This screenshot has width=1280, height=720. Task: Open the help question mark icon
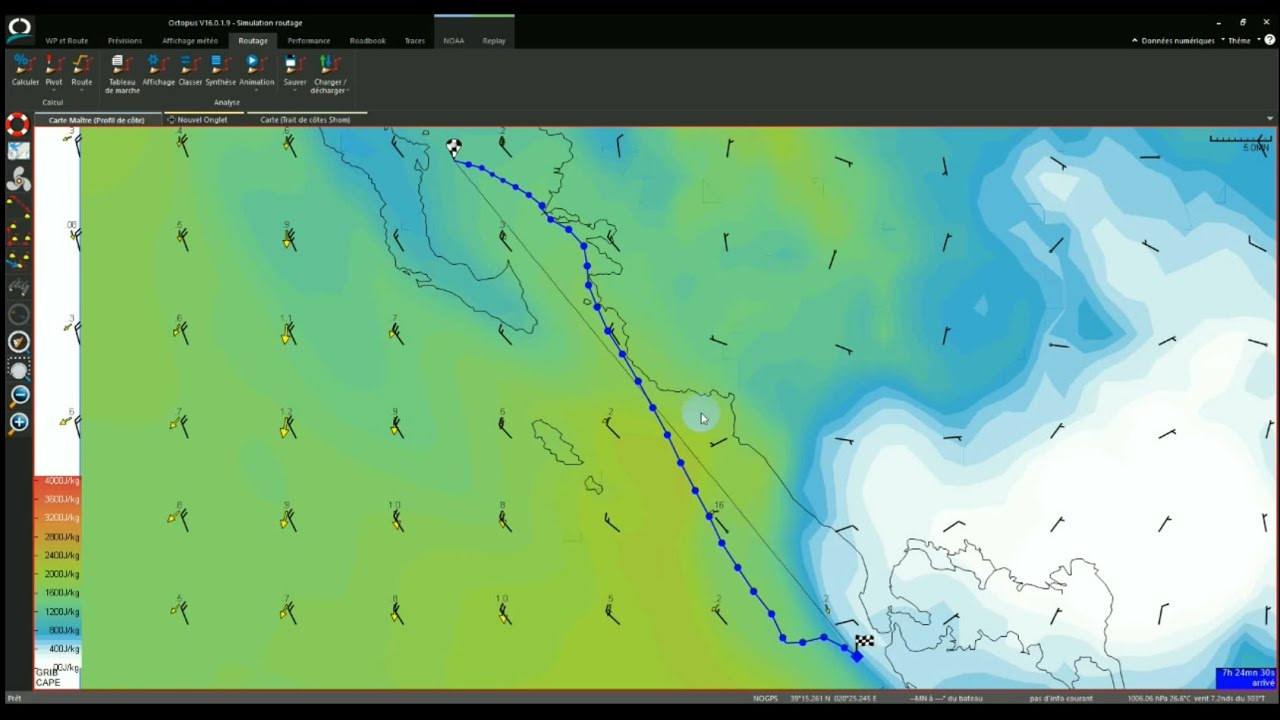(1269, 40)
